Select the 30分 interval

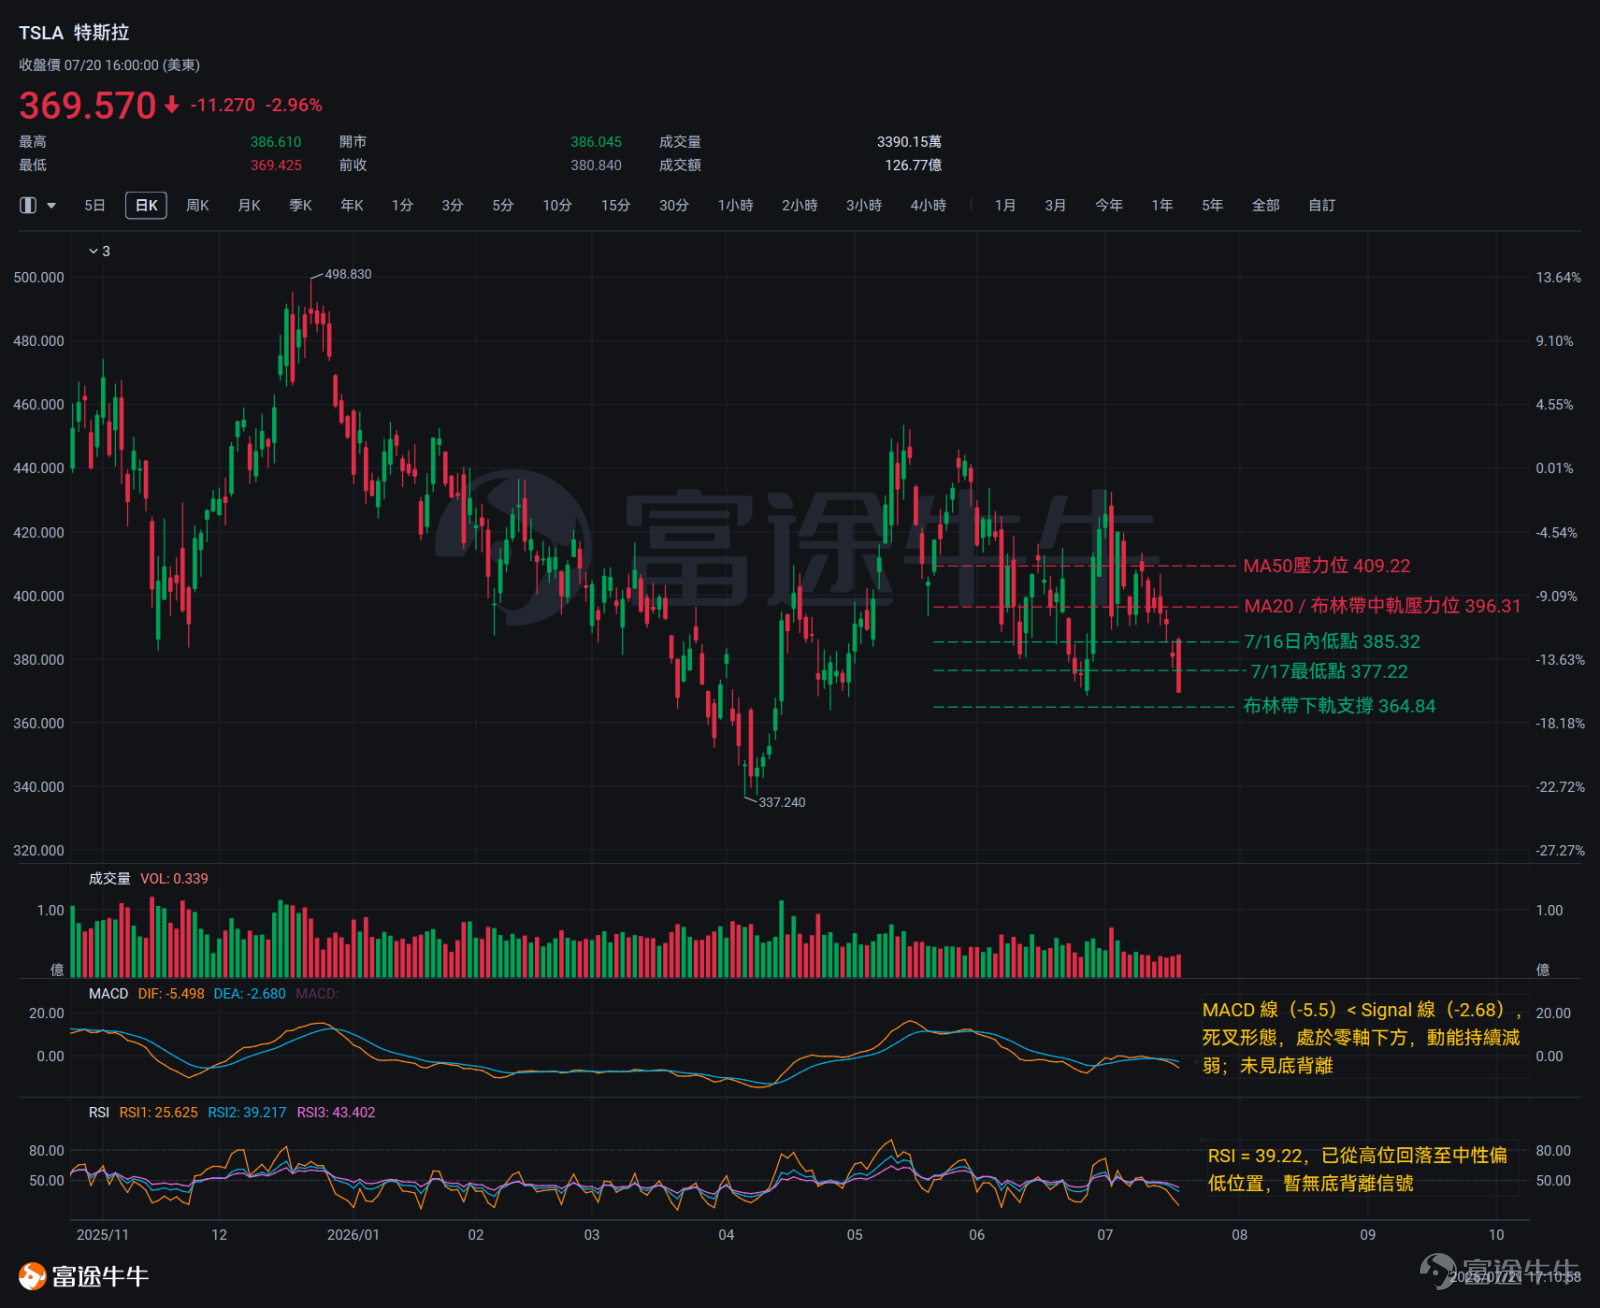click(674, 205)
